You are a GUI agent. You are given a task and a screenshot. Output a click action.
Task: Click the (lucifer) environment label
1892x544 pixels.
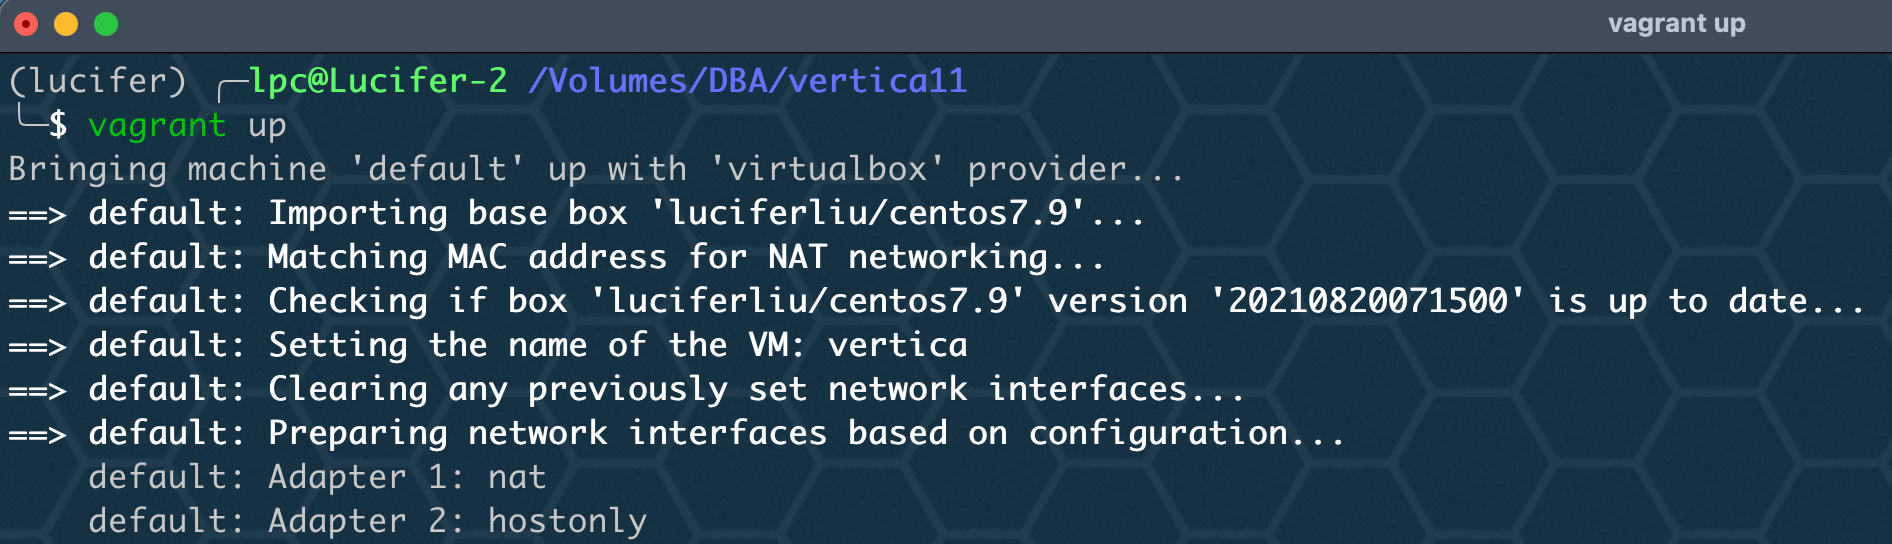pyautogui.click(x=98, y=80)
